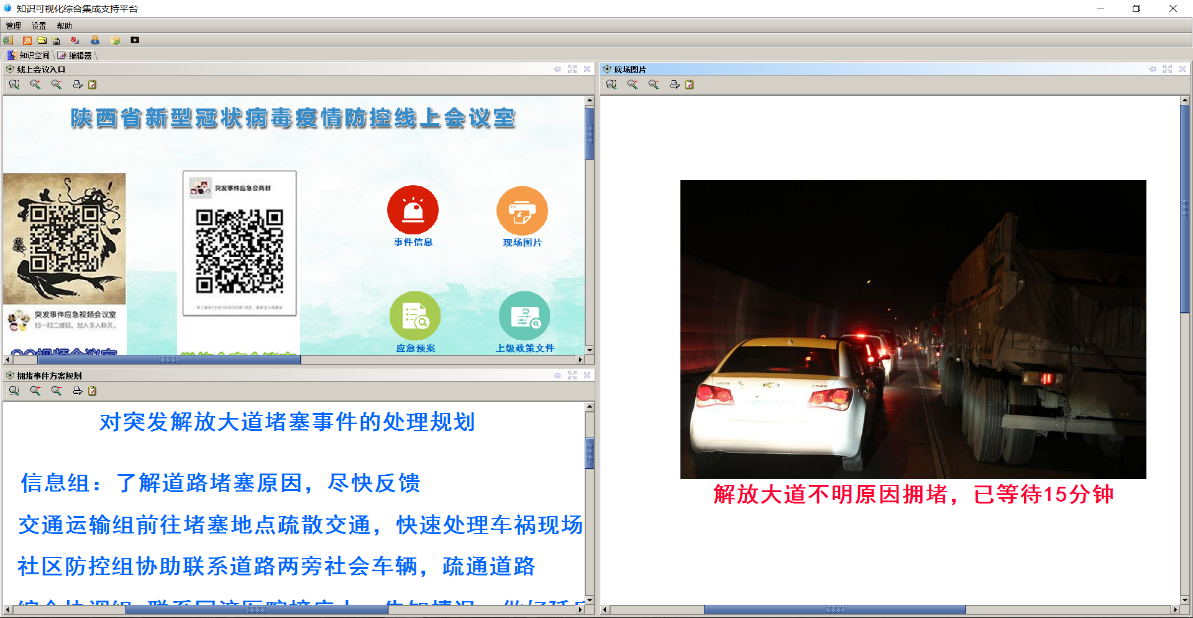Click the line starting 交通运输组前往堵塞地点
Image resolution: width=1193 pixels, height=618 pixels.
point(300,525)
